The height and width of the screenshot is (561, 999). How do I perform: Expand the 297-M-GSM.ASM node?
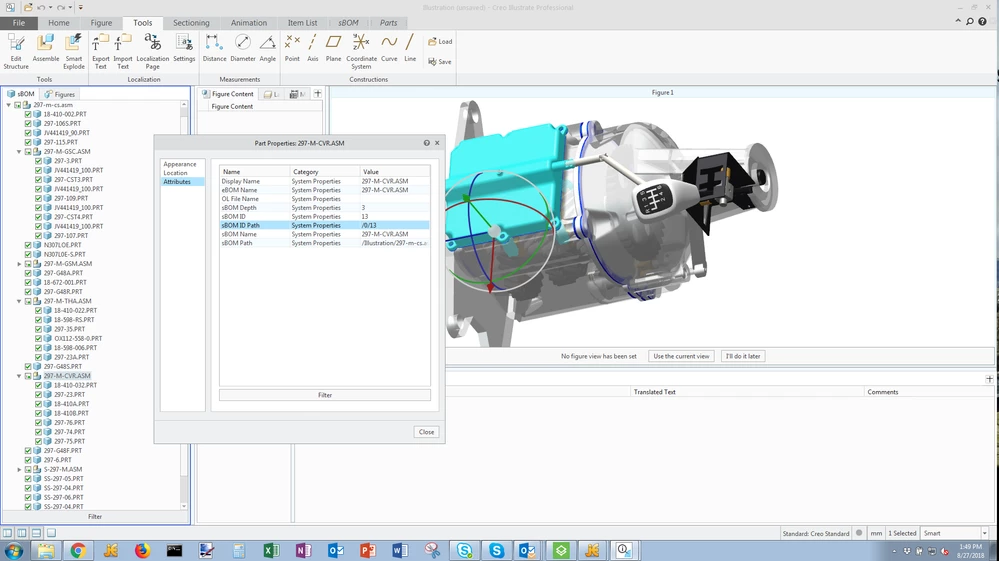pos(19,264)
